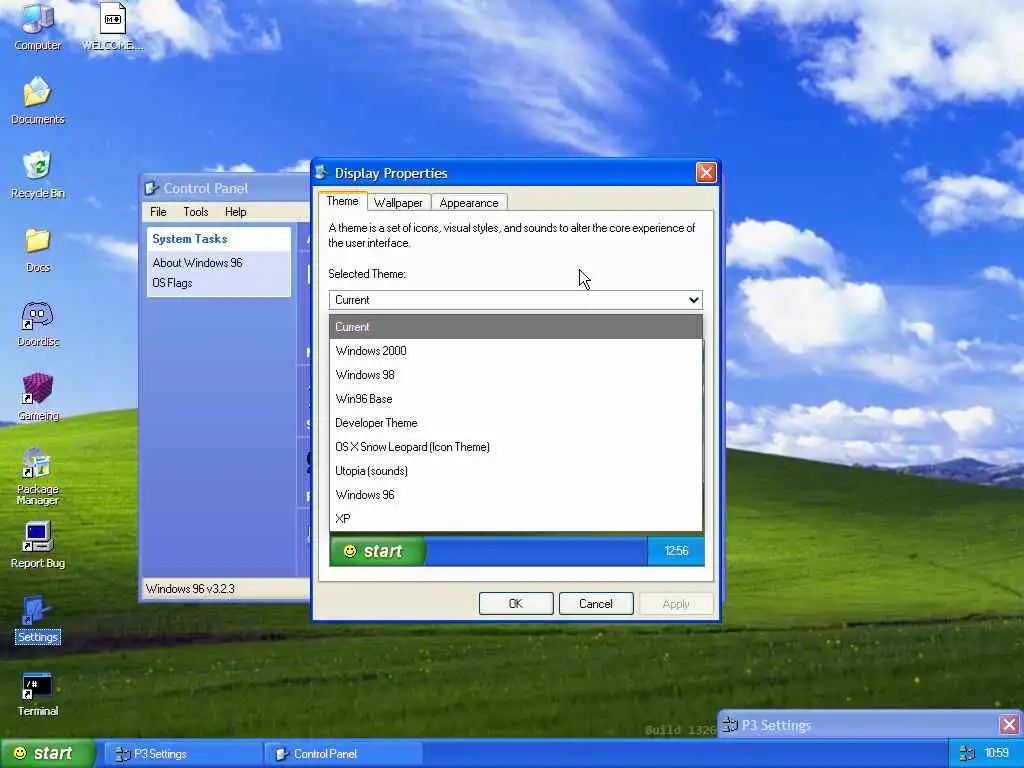Close the Display Properties dialog
1024x768 pixels.
coord(706,172)
